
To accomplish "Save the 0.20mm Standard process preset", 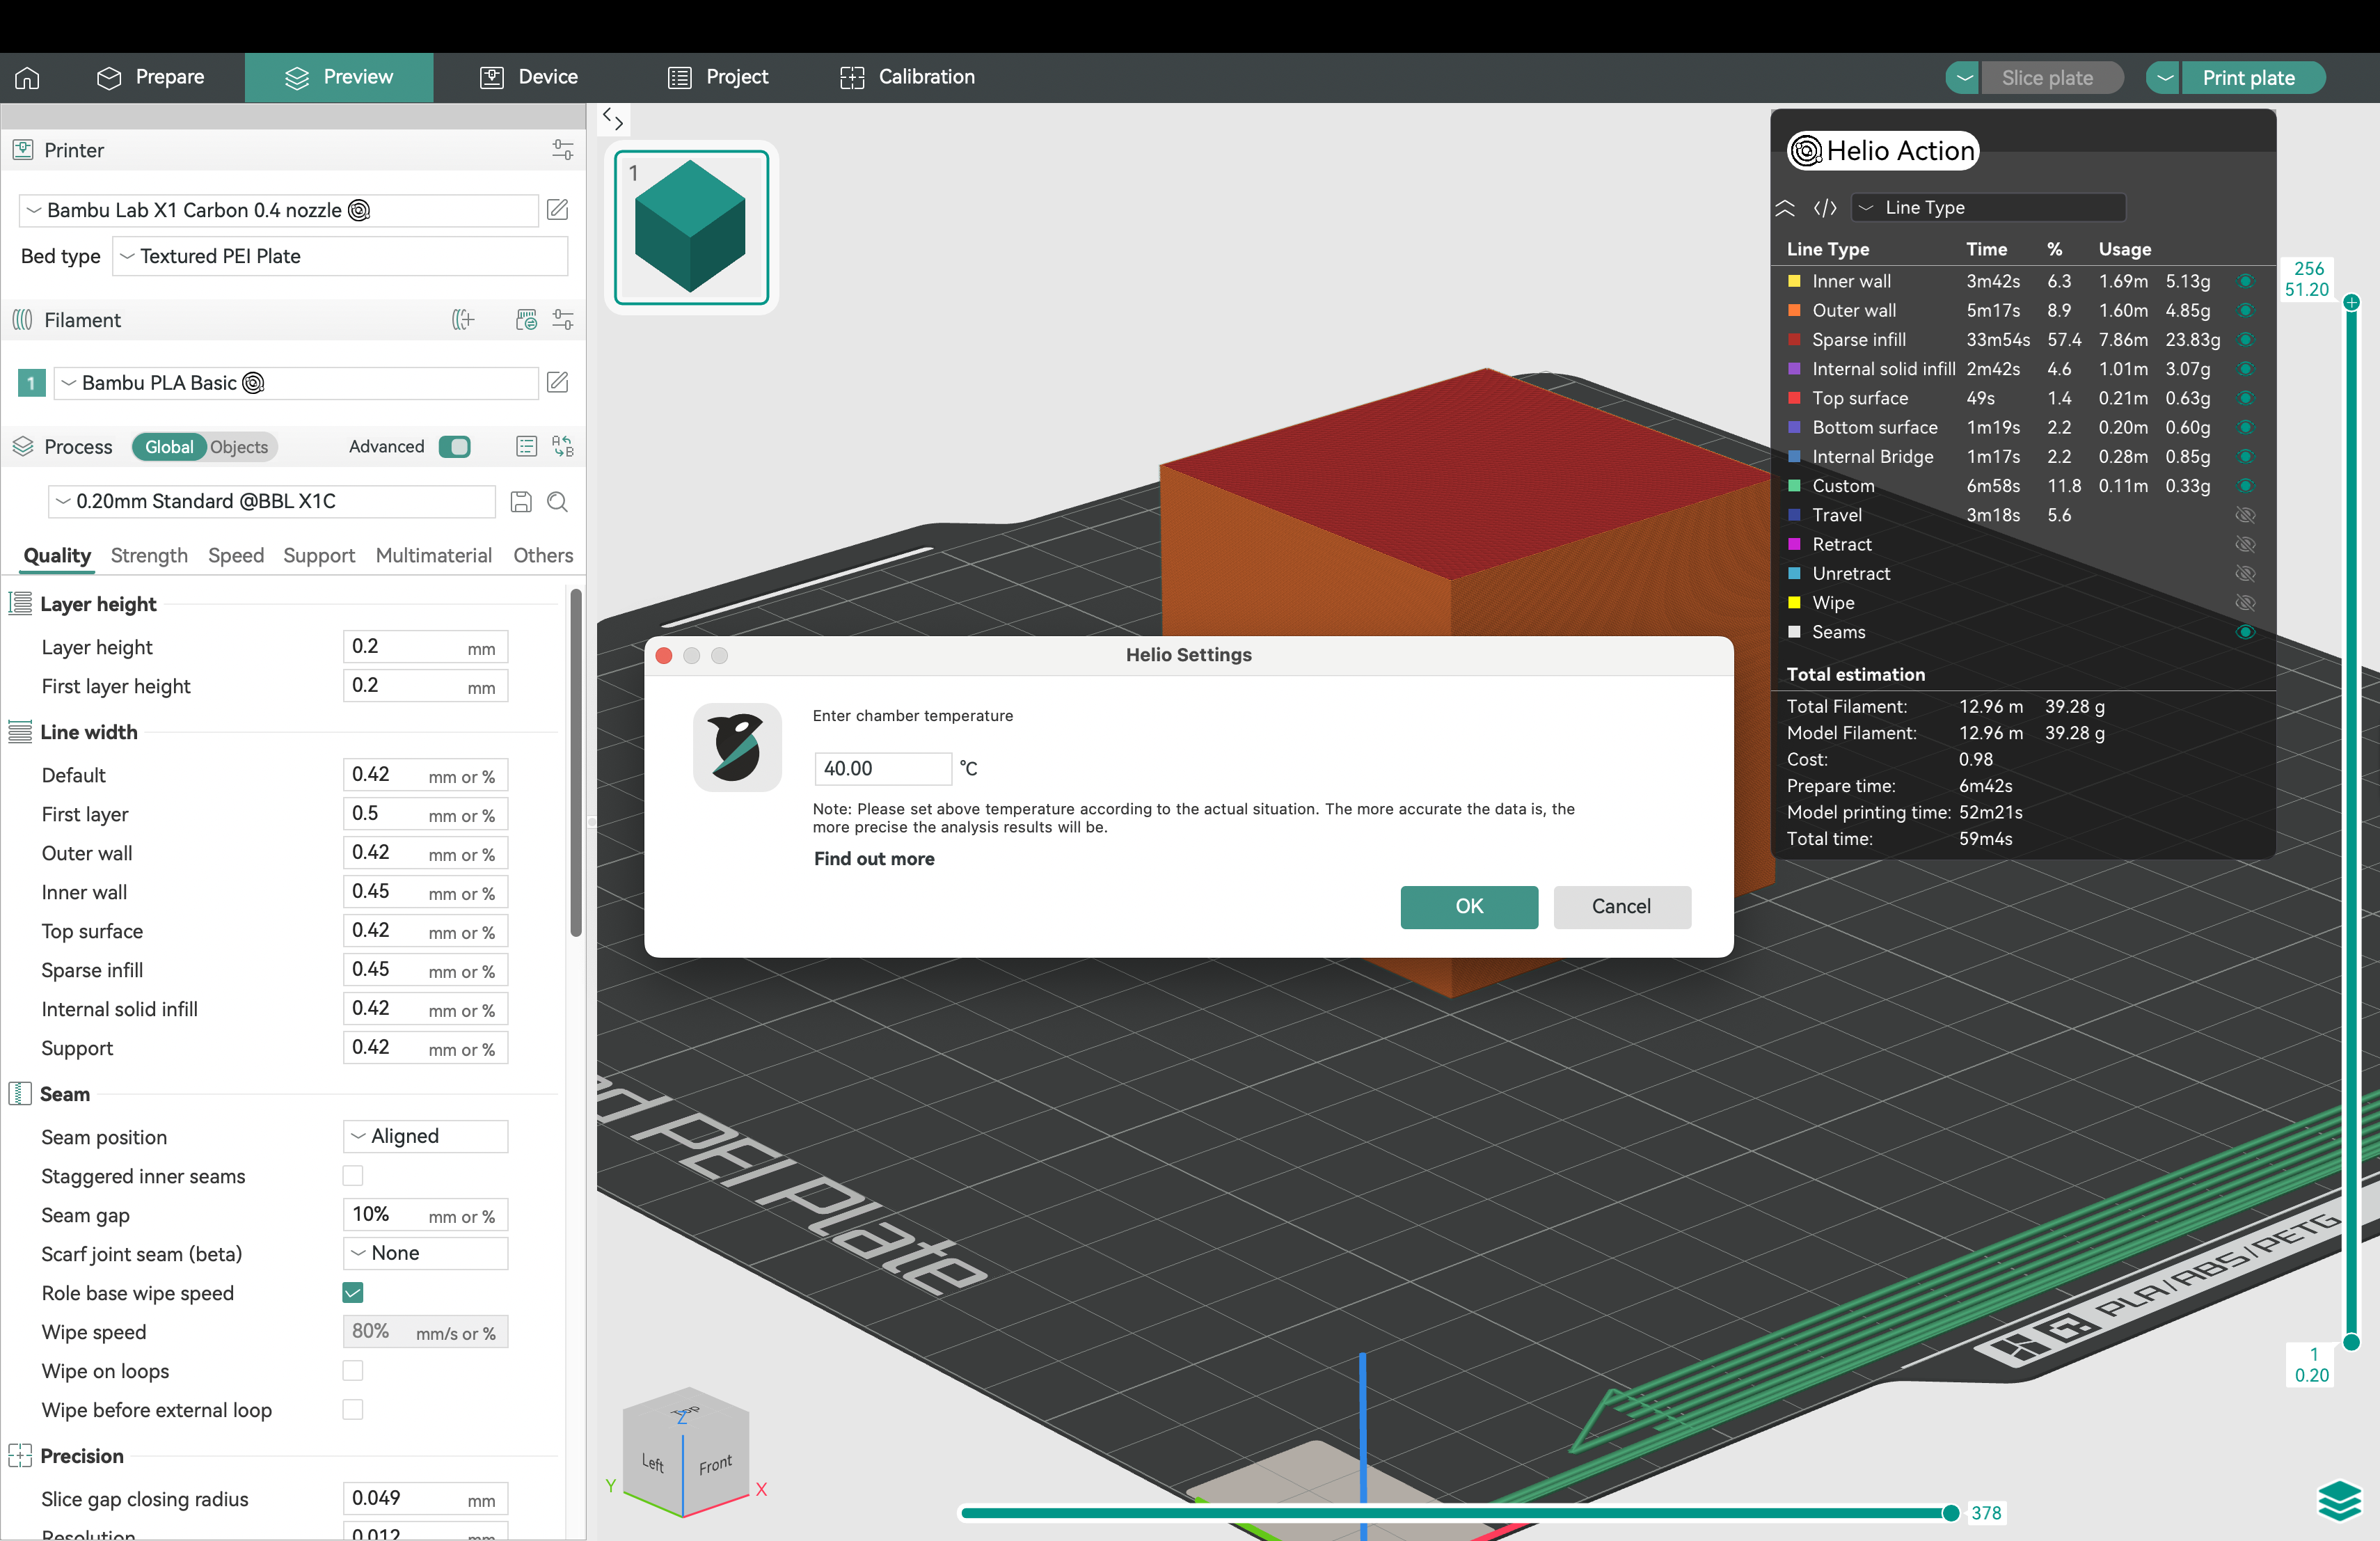I will click(x=521, y=502).
